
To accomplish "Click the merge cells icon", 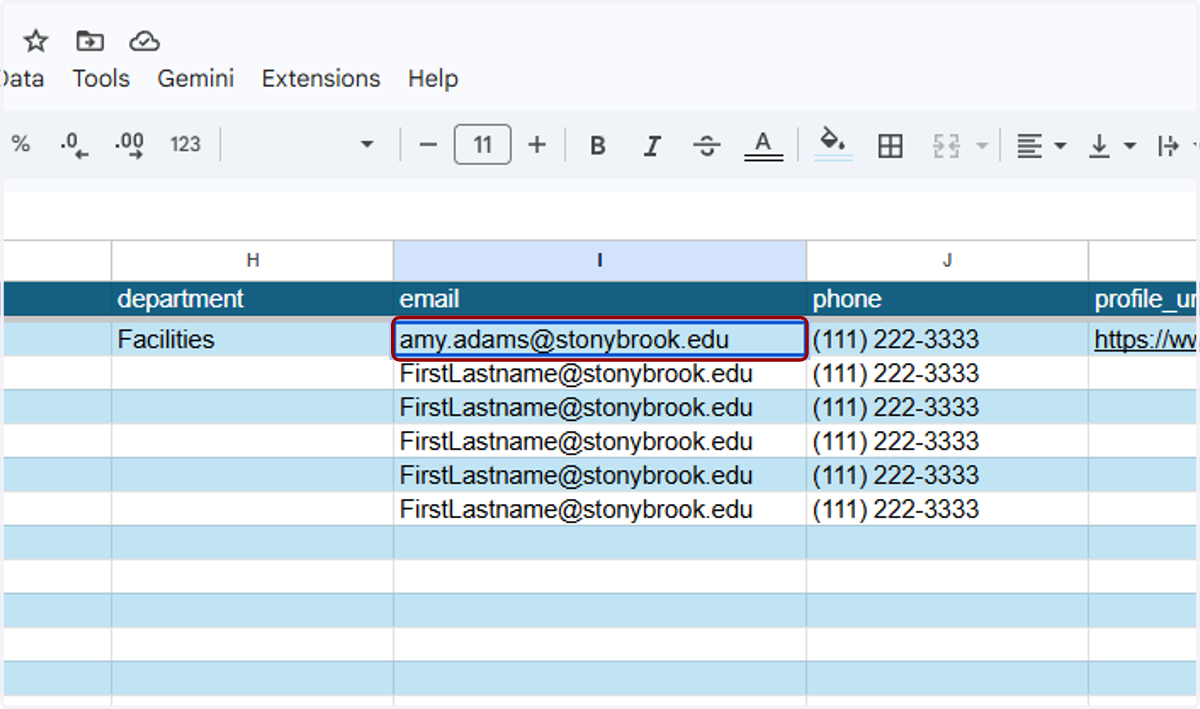I will [x=946, y=146].
